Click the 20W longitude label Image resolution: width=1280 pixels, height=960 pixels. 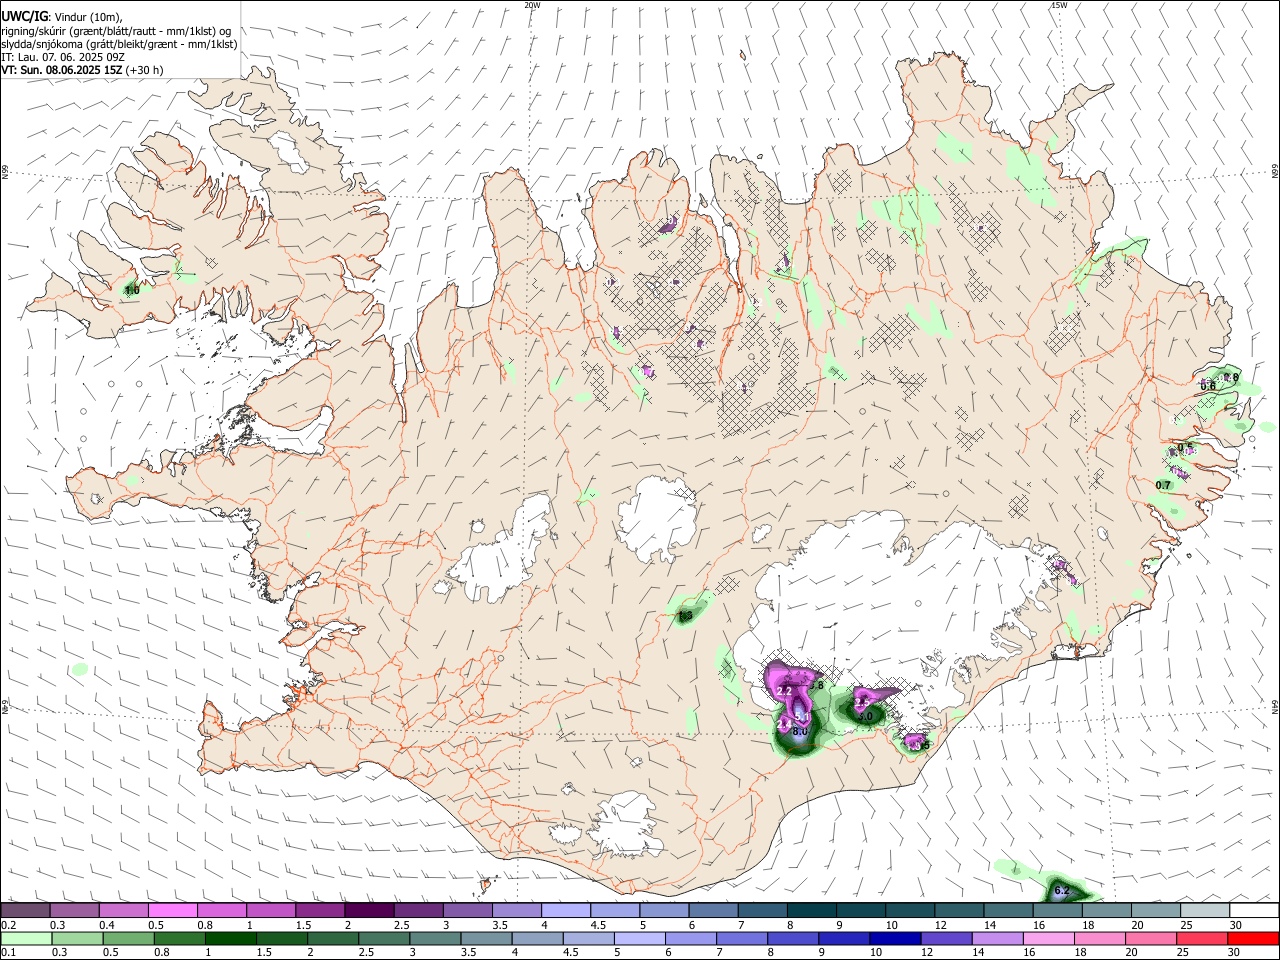pyautogui.click(x=532, y=5)
